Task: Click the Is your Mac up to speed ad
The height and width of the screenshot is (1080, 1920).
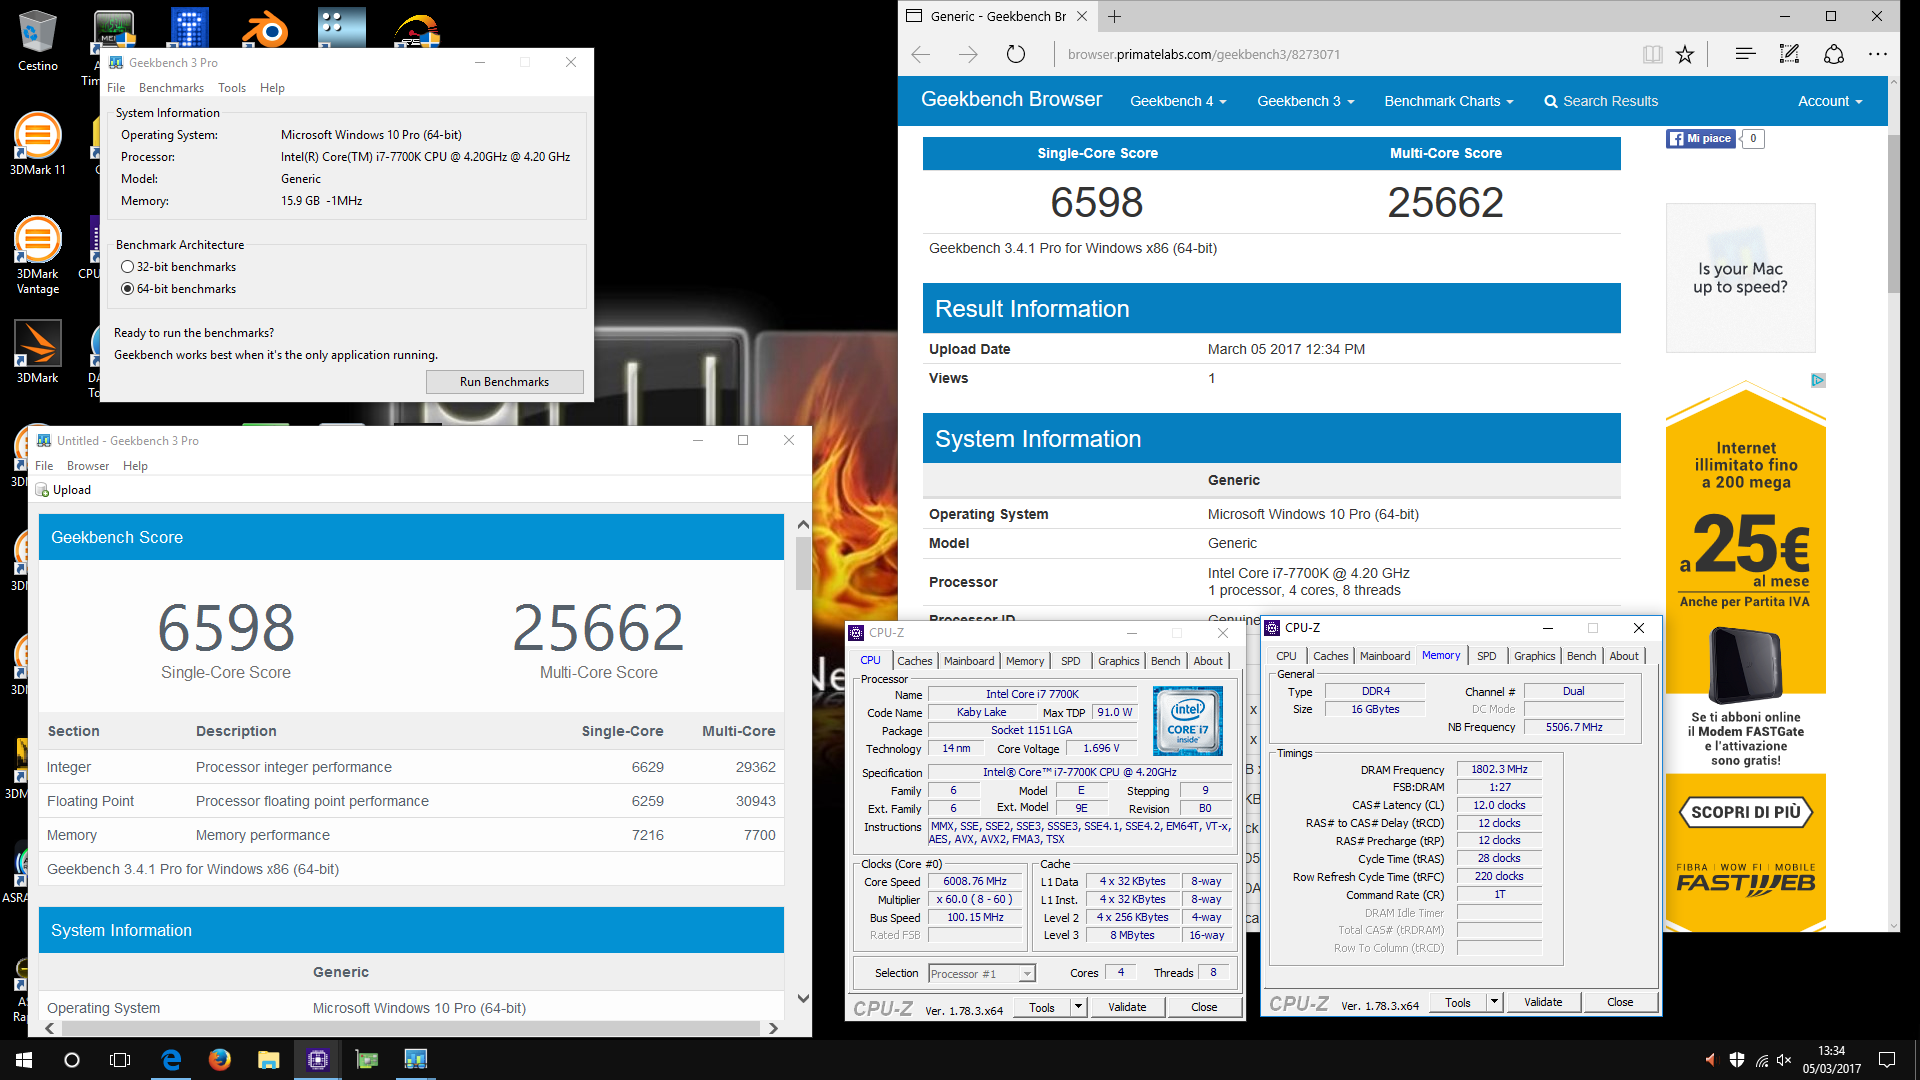Action: coord(1740,278)
